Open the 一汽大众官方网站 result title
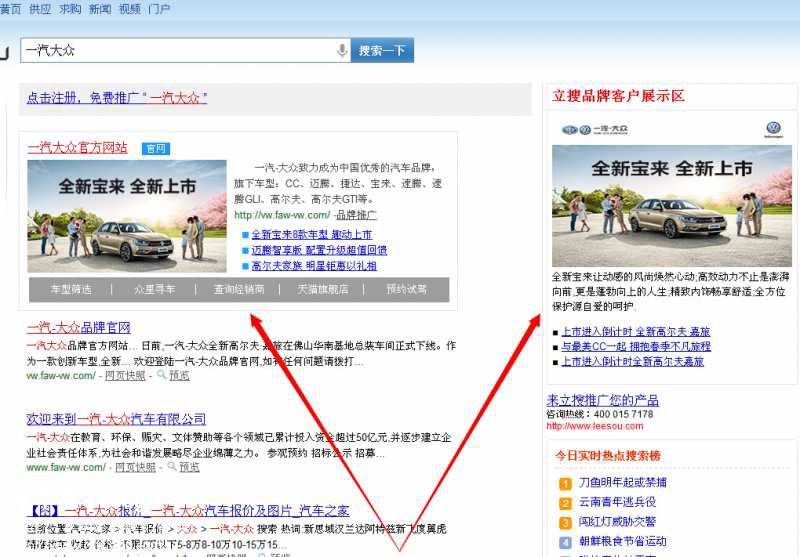 77,148
